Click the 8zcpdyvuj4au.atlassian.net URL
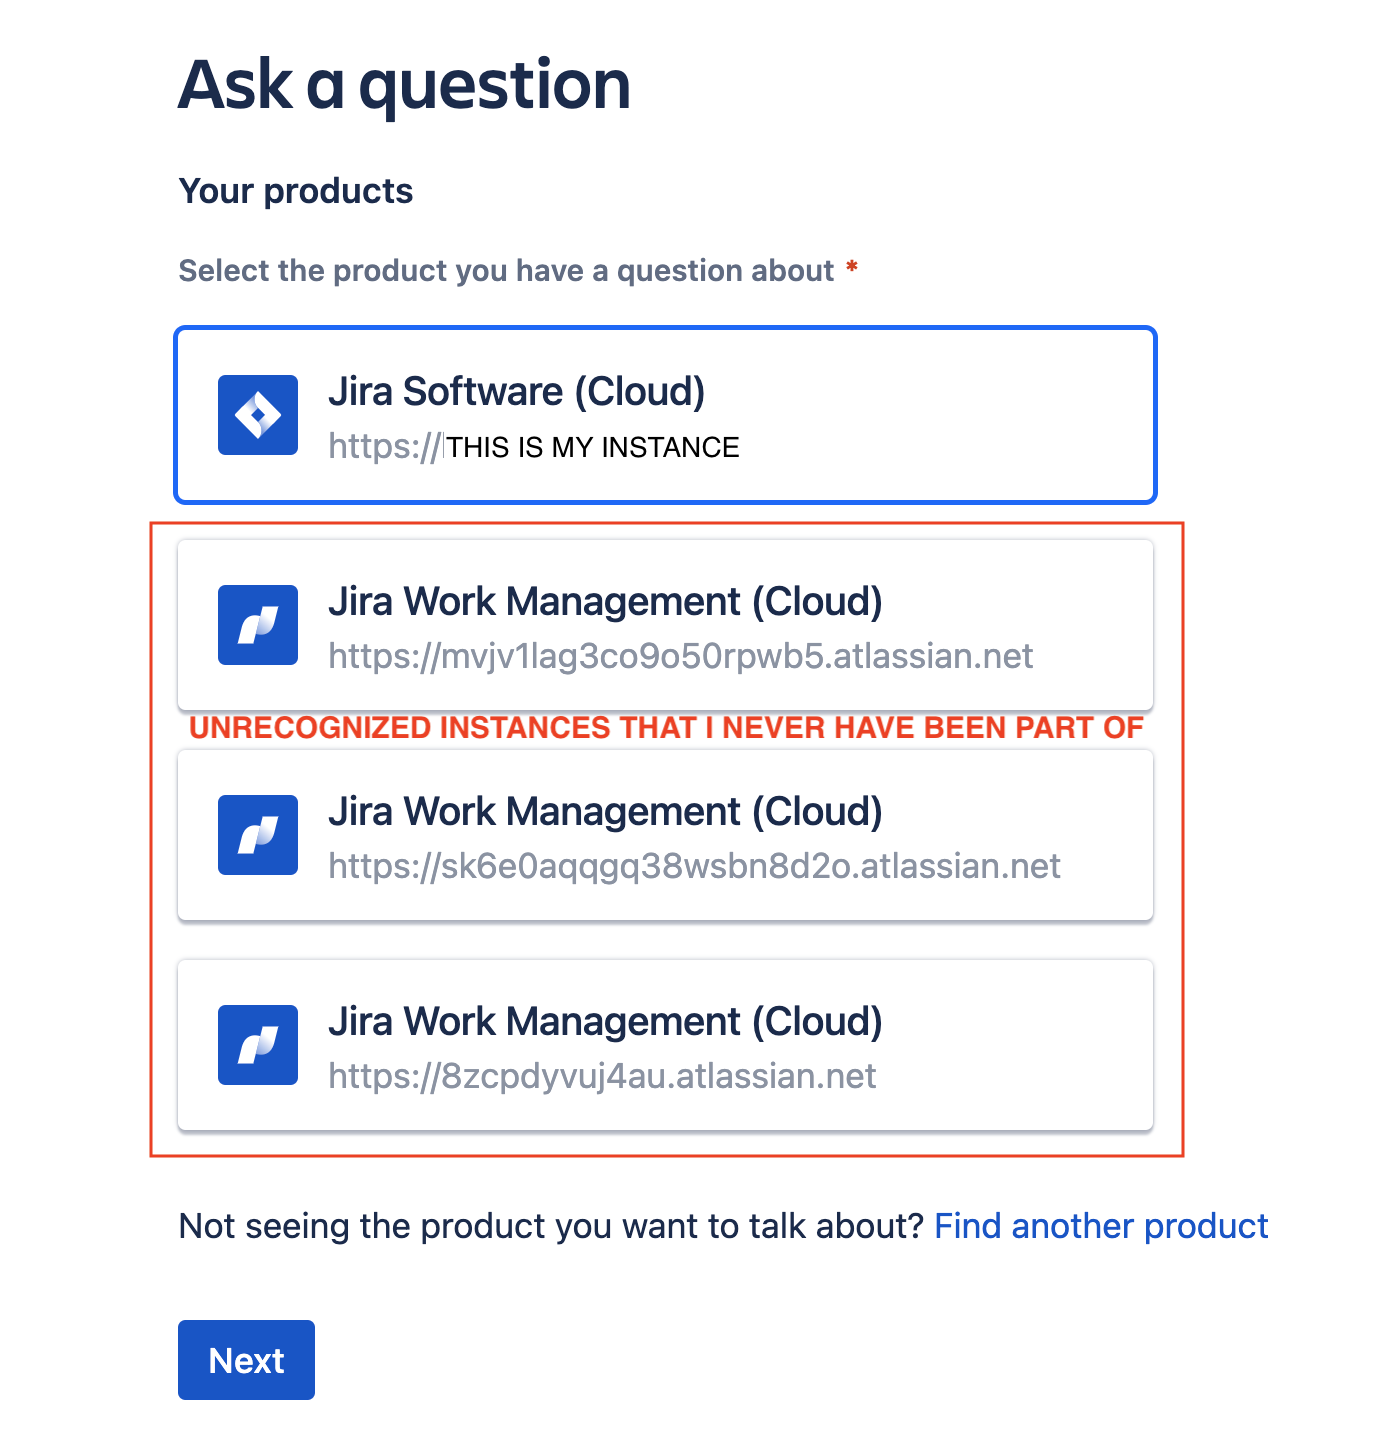Image resolution: width=1378 pixels, height=1432 pixels. click(x=602, y=1076)
